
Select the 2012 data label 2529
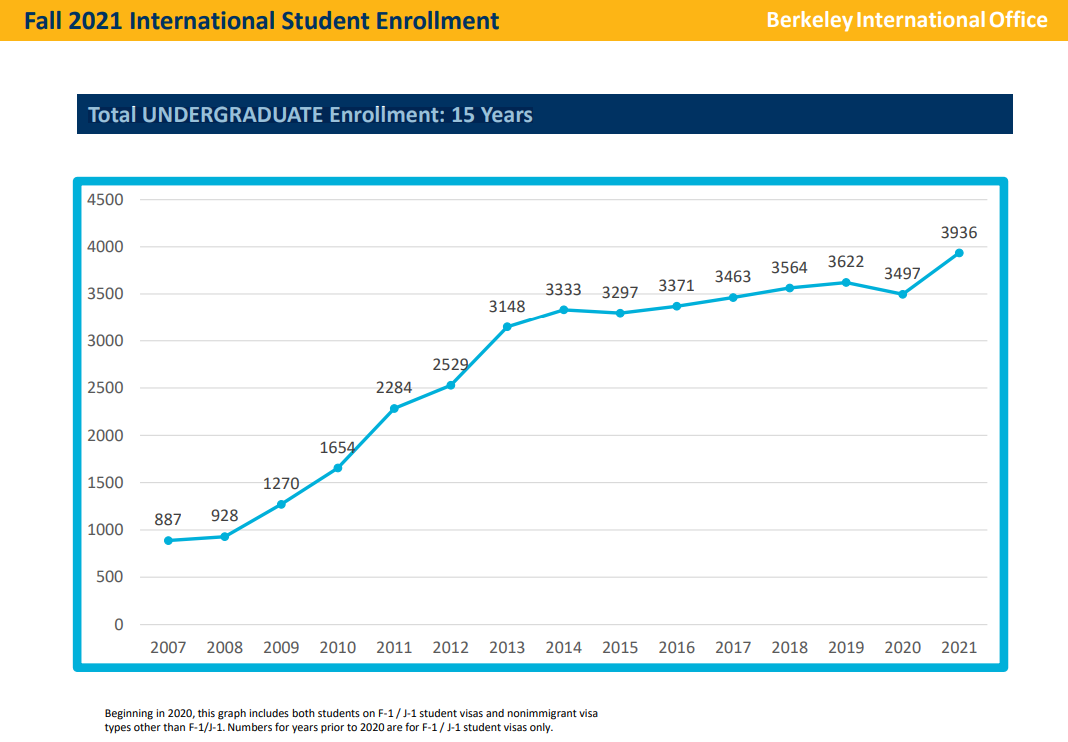(450, 365)
